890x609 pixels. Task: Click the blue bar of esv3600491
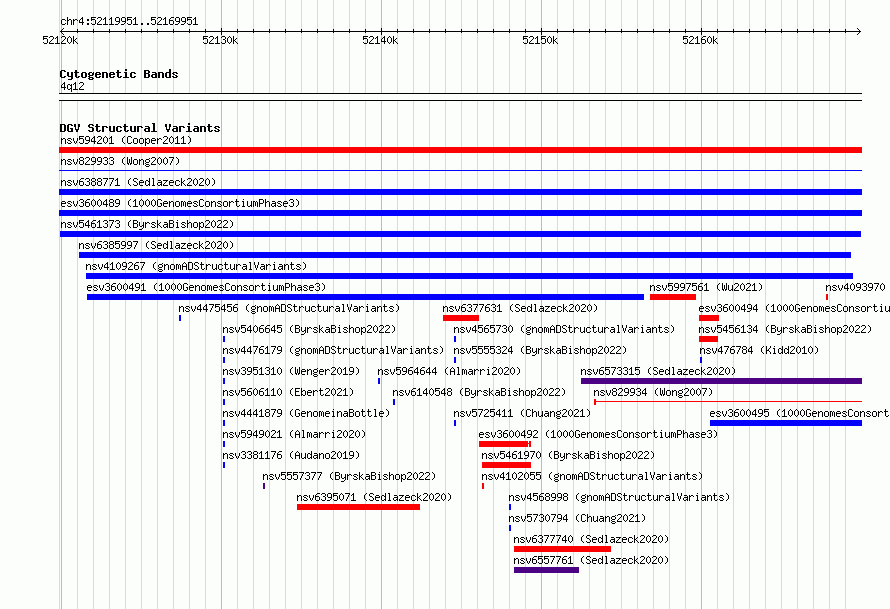366,297
